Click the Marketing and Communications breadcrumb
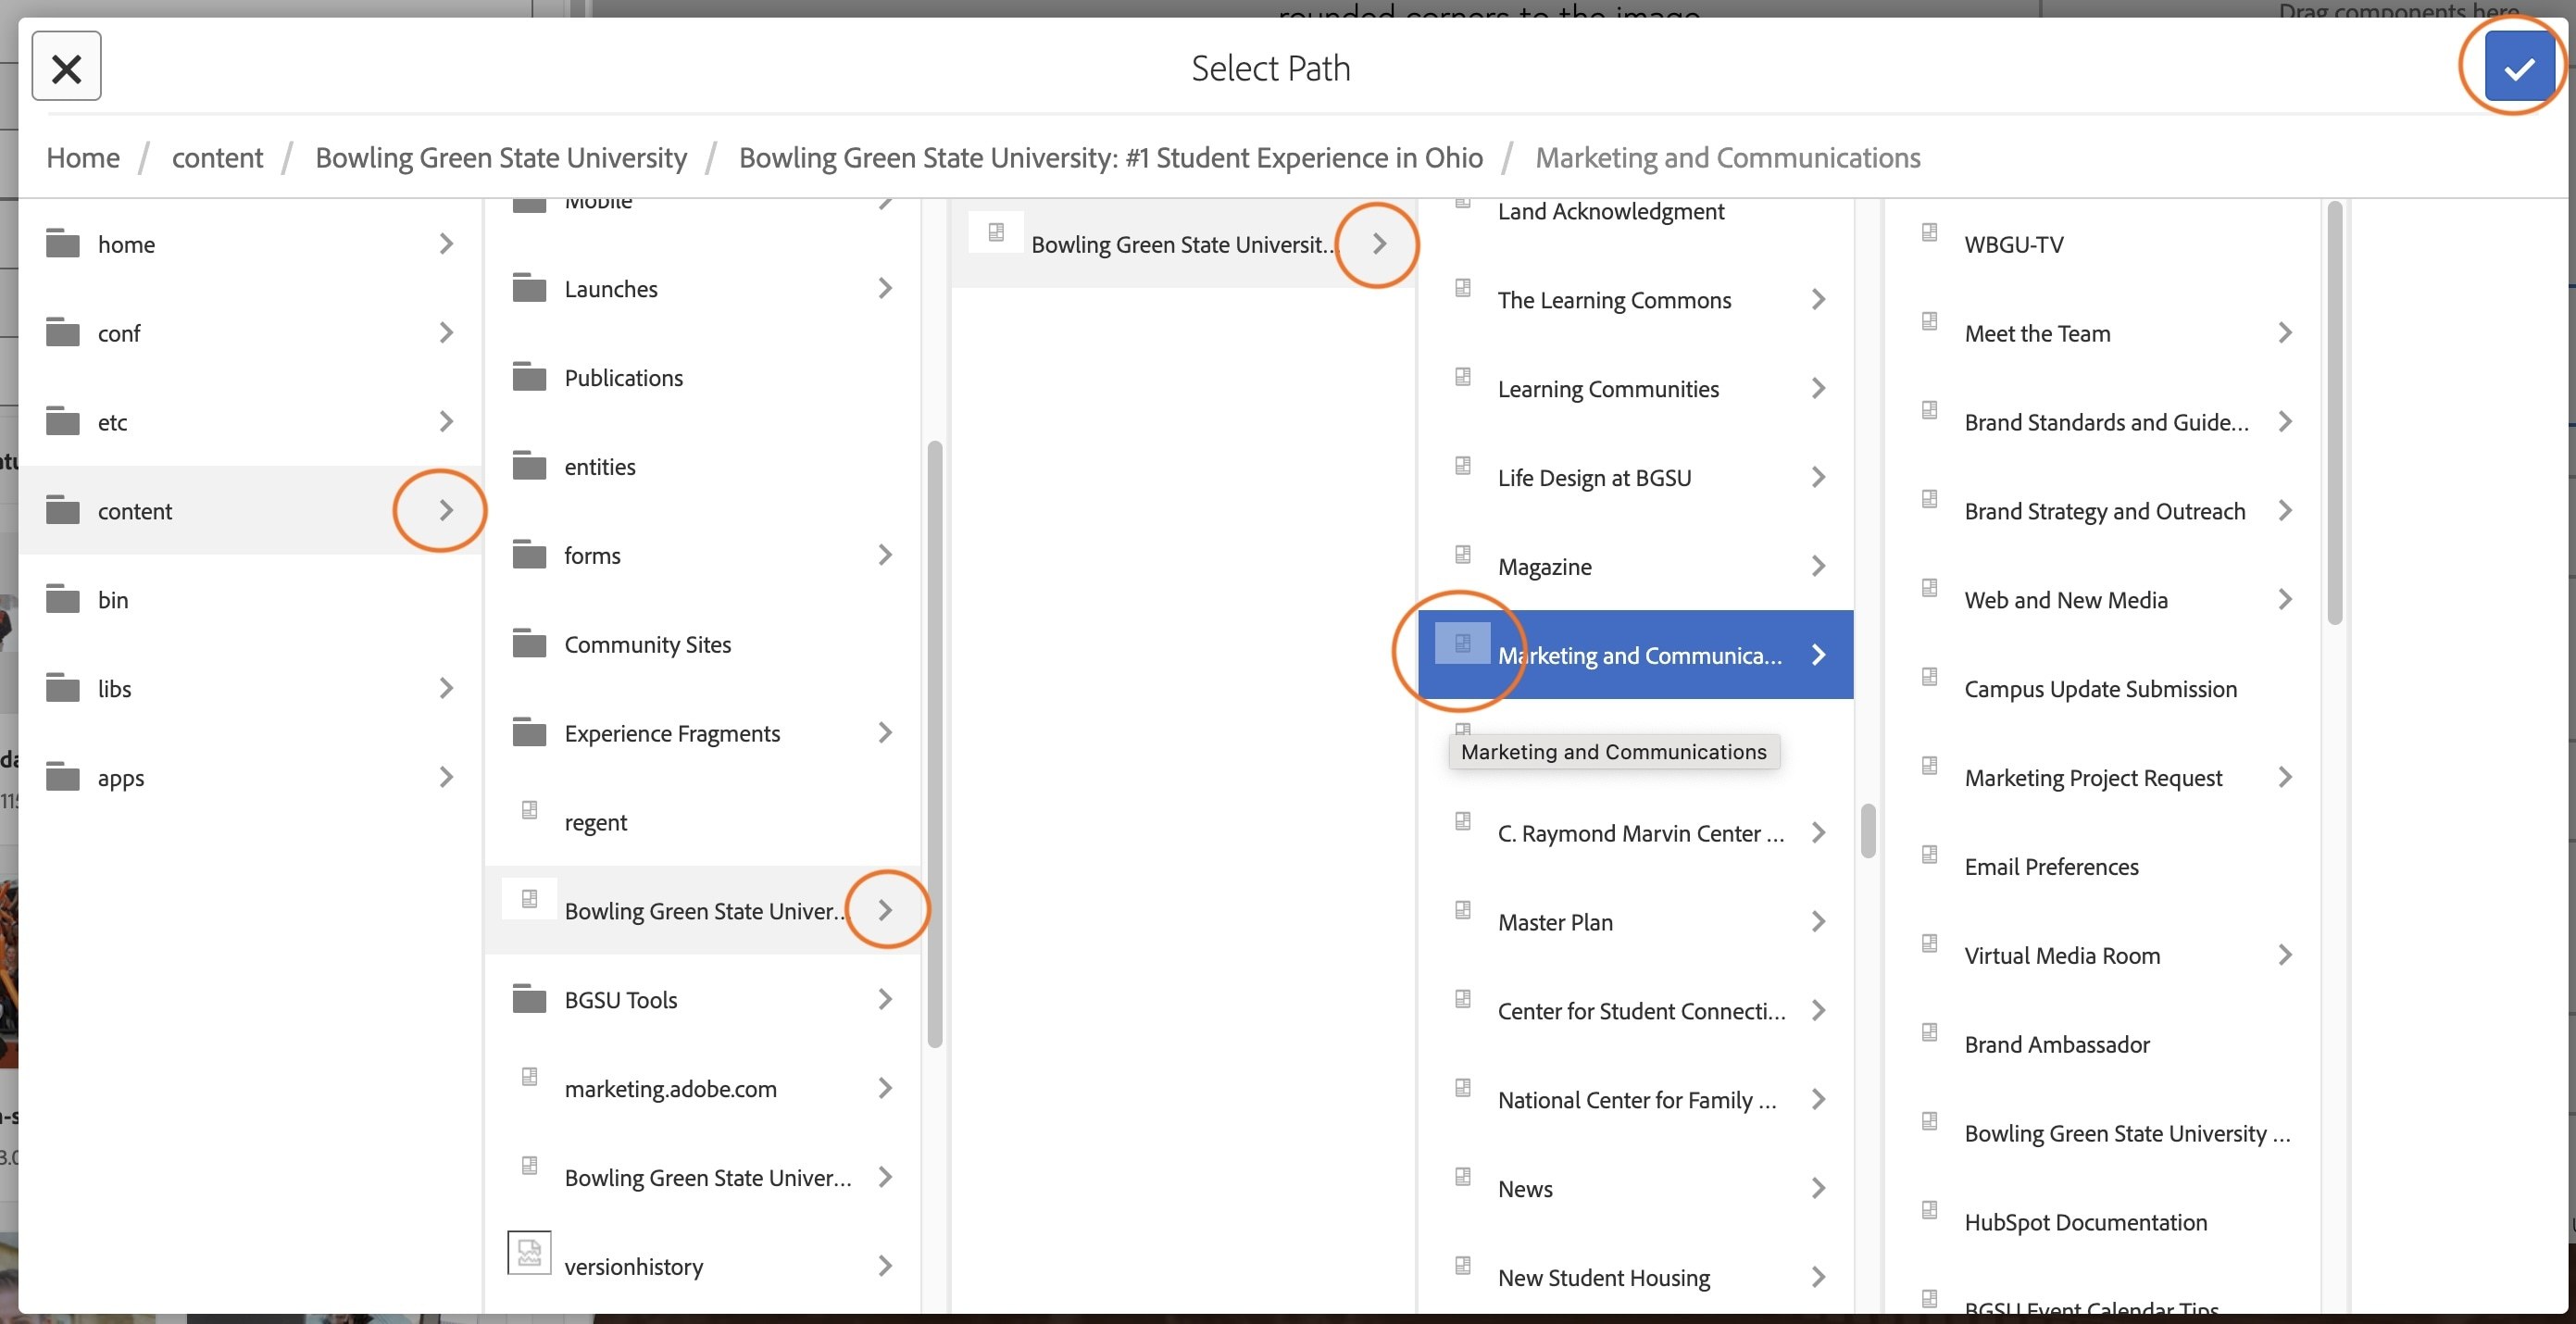 pos(1728,157)
